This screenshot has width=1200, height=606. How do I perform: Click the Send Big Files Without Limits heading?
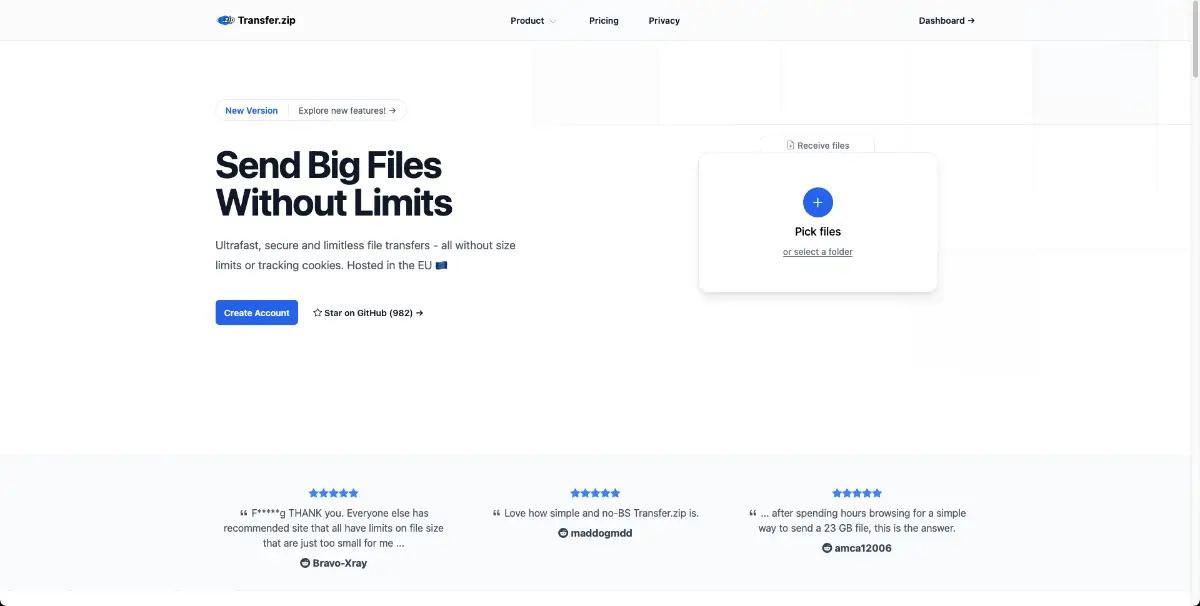coord(334,183)
